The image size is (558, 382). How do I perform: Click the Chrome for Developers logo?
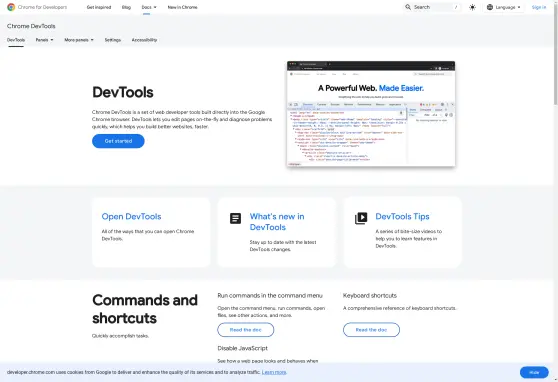pos(37,7)
